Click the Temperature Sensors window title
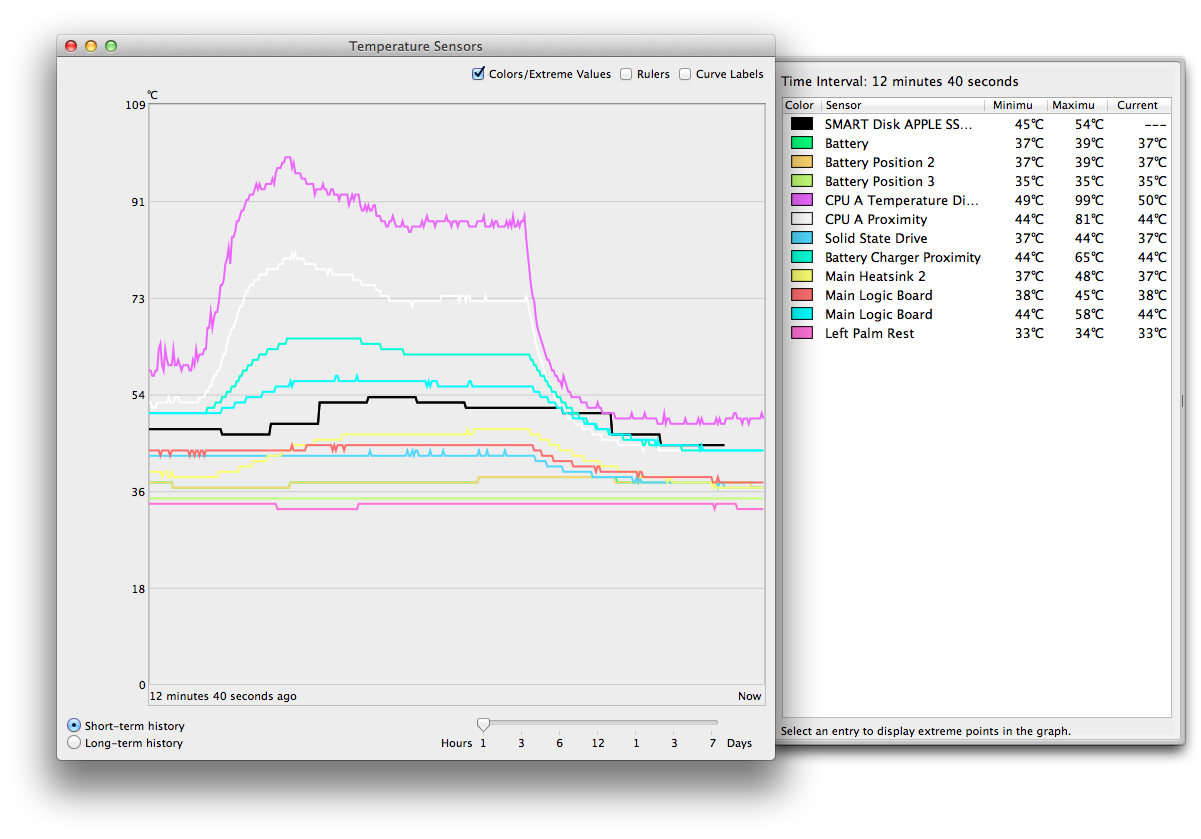This screenshot has height=839, width=1201. pyautogui.click(x=416, y=46)
